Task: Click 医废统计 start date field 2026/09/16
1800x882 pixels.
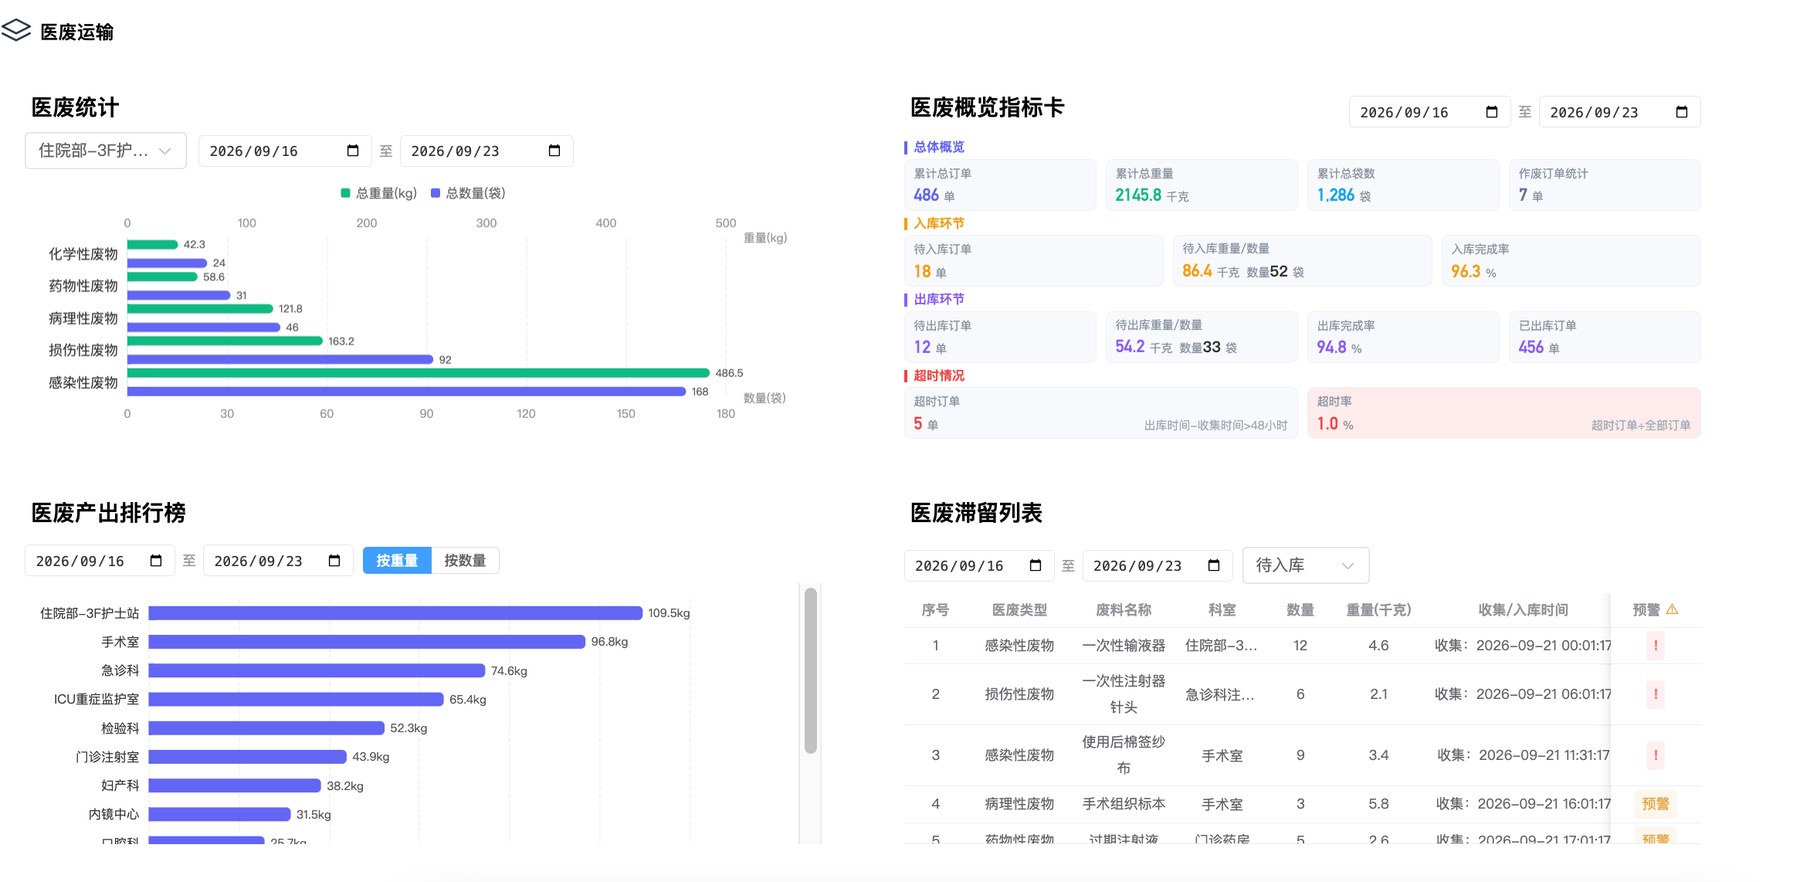Action: pyautogui.click(x=285, y=151)
